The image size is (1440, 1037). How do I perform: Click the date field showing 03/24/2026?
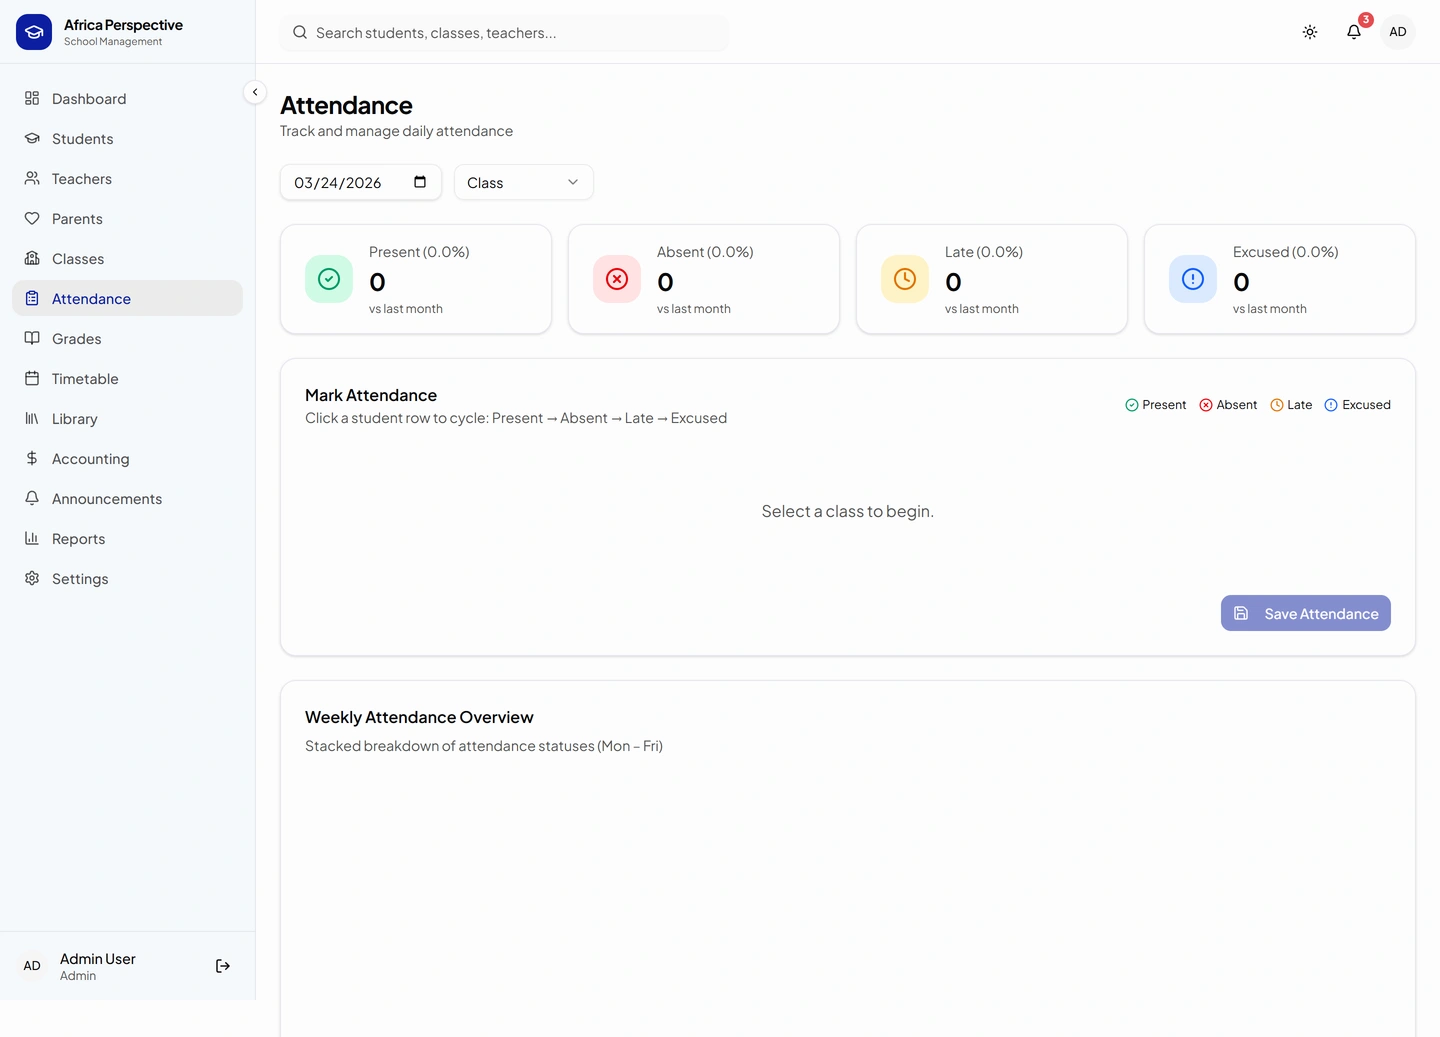coord(361,182)
